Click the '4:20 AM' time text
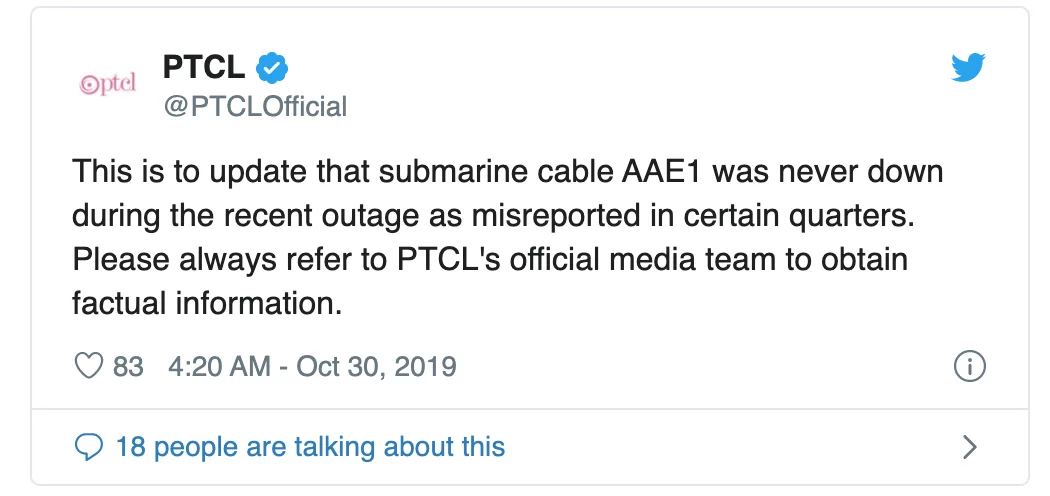Viewport: 1050px width, 496px height. pos(219,366)
